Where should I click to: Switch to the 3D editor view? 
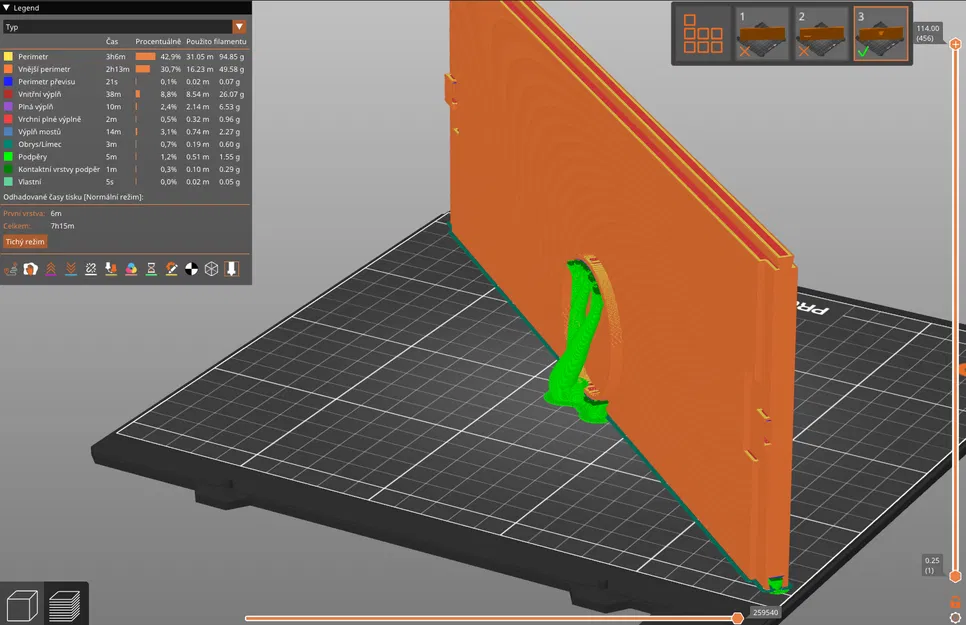point(22,604)
